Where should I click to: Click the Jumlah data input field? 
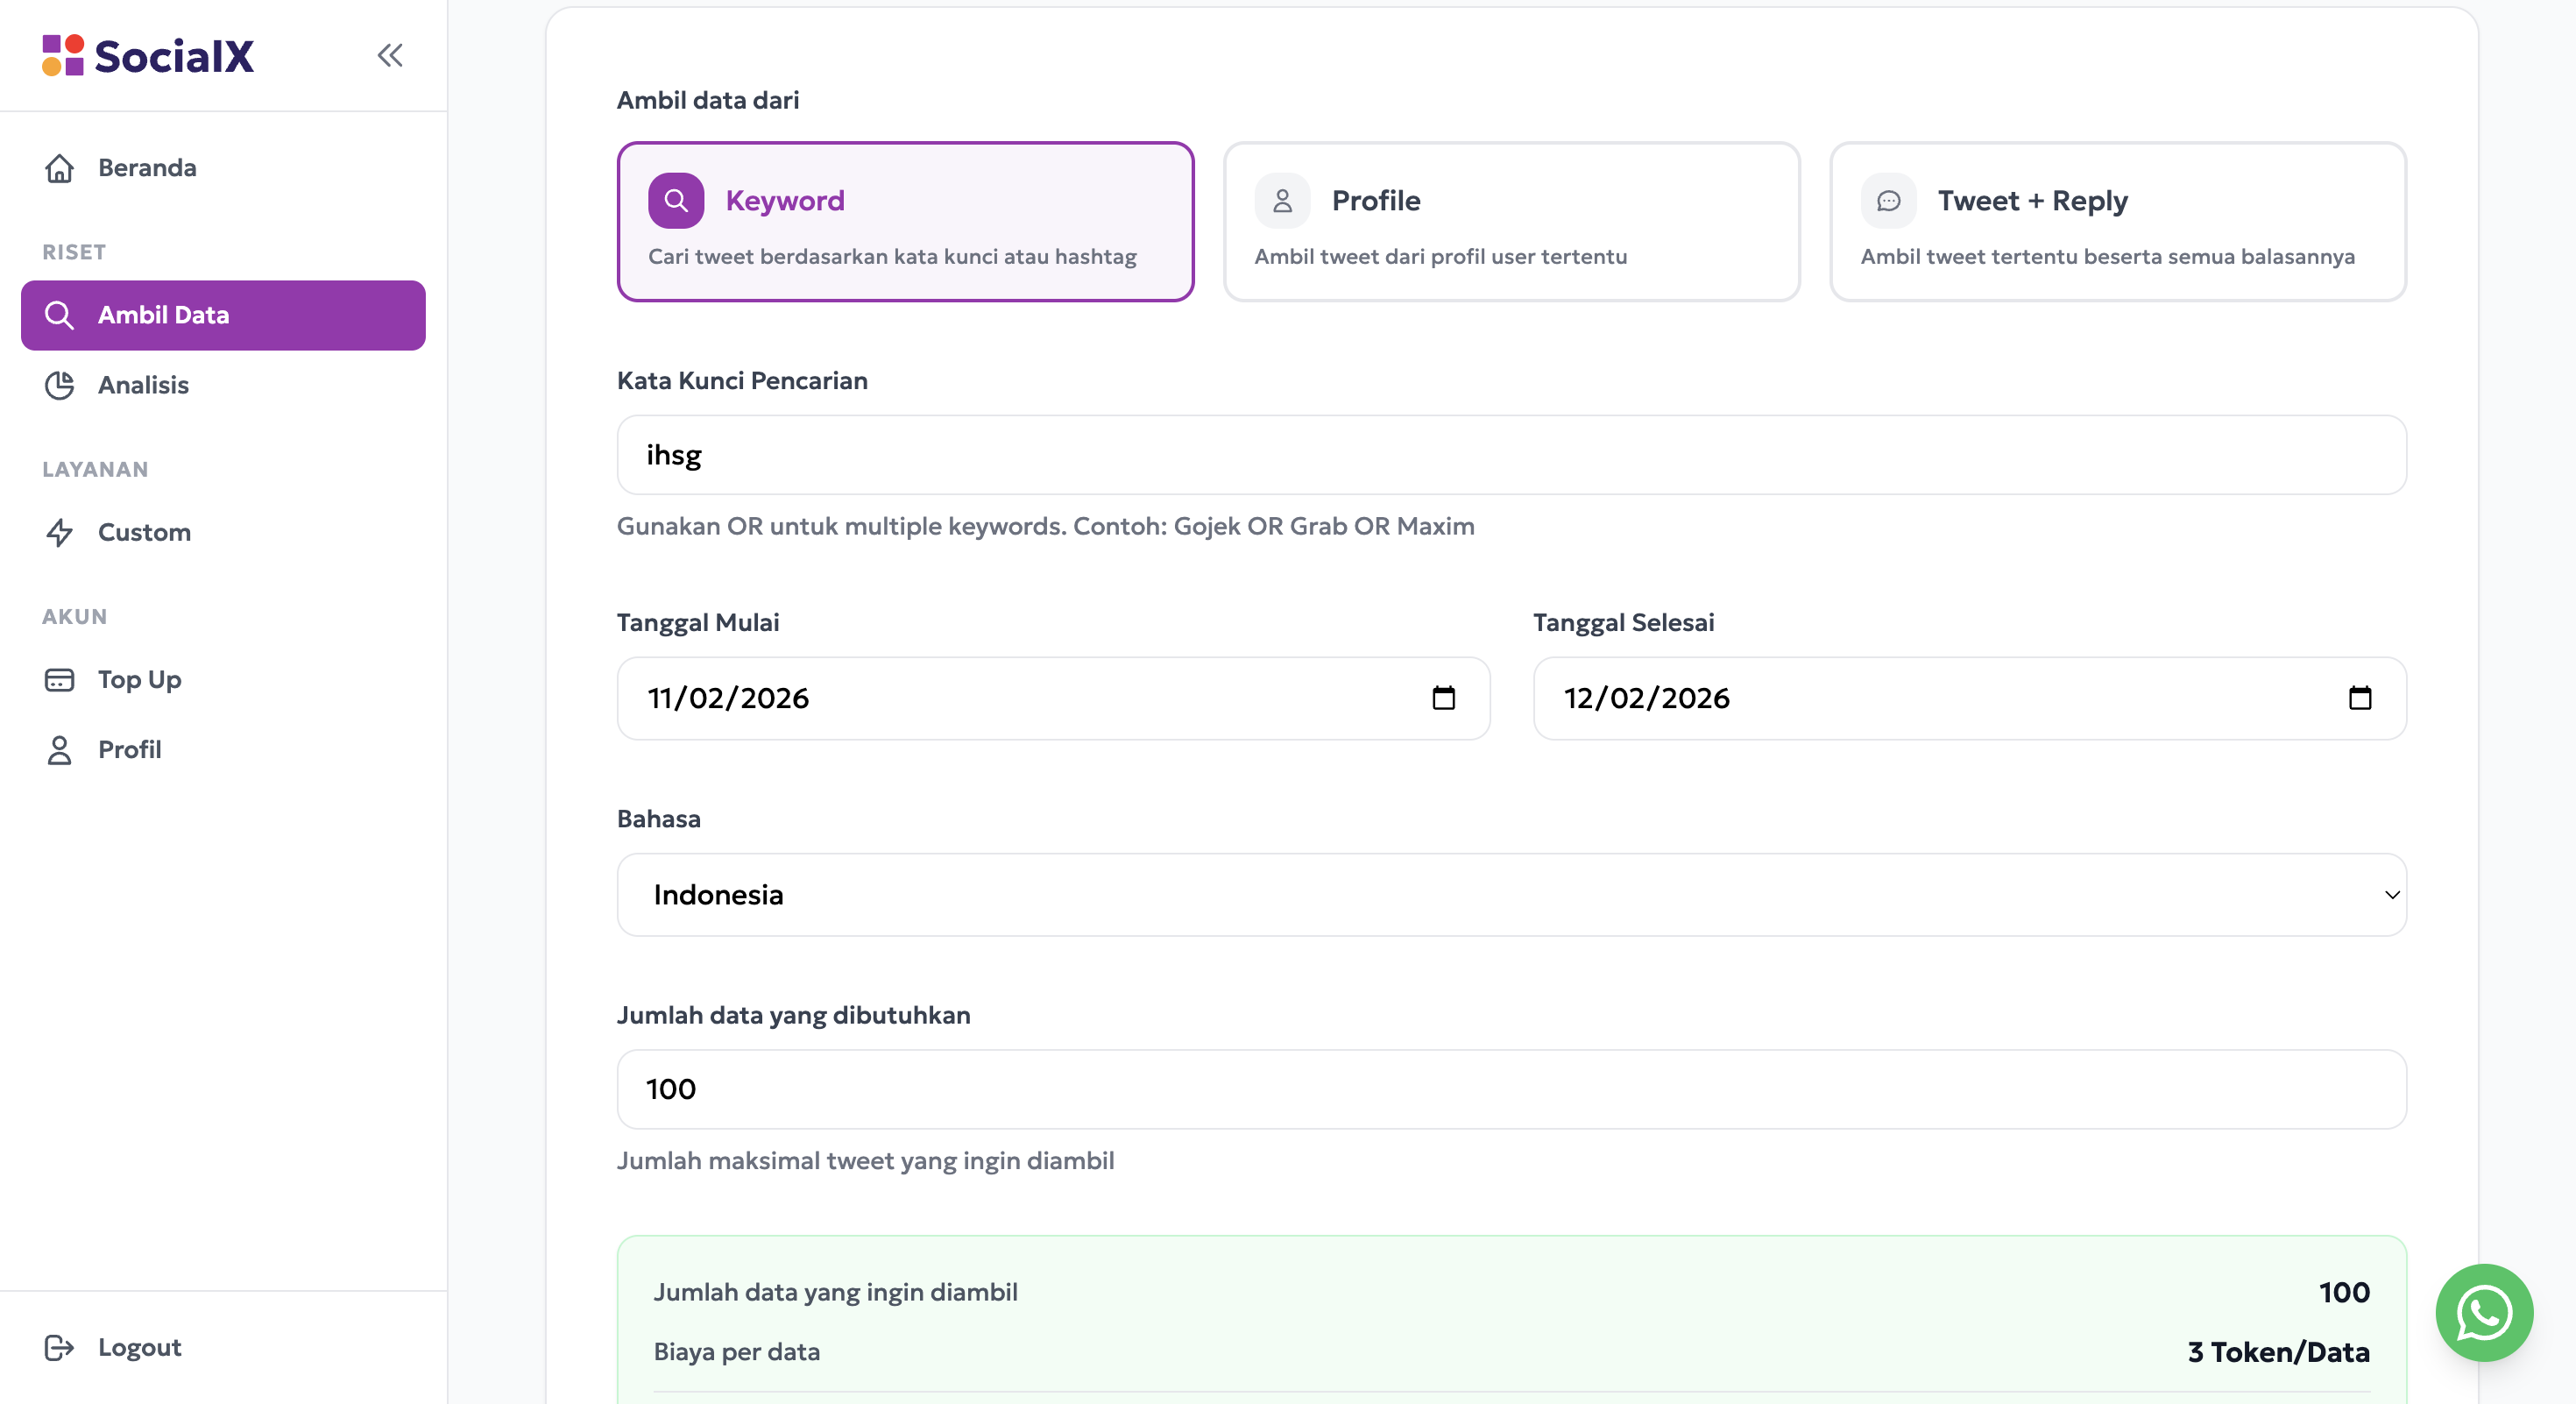(x=1511, y=1089)
